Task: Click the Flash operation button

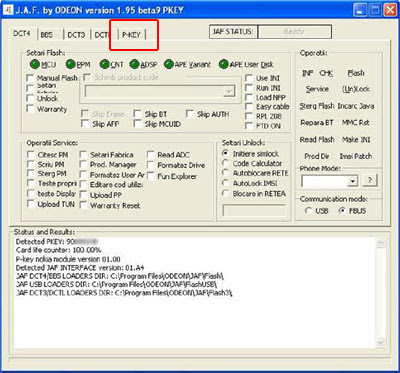Action: click(x=356, y=73)
